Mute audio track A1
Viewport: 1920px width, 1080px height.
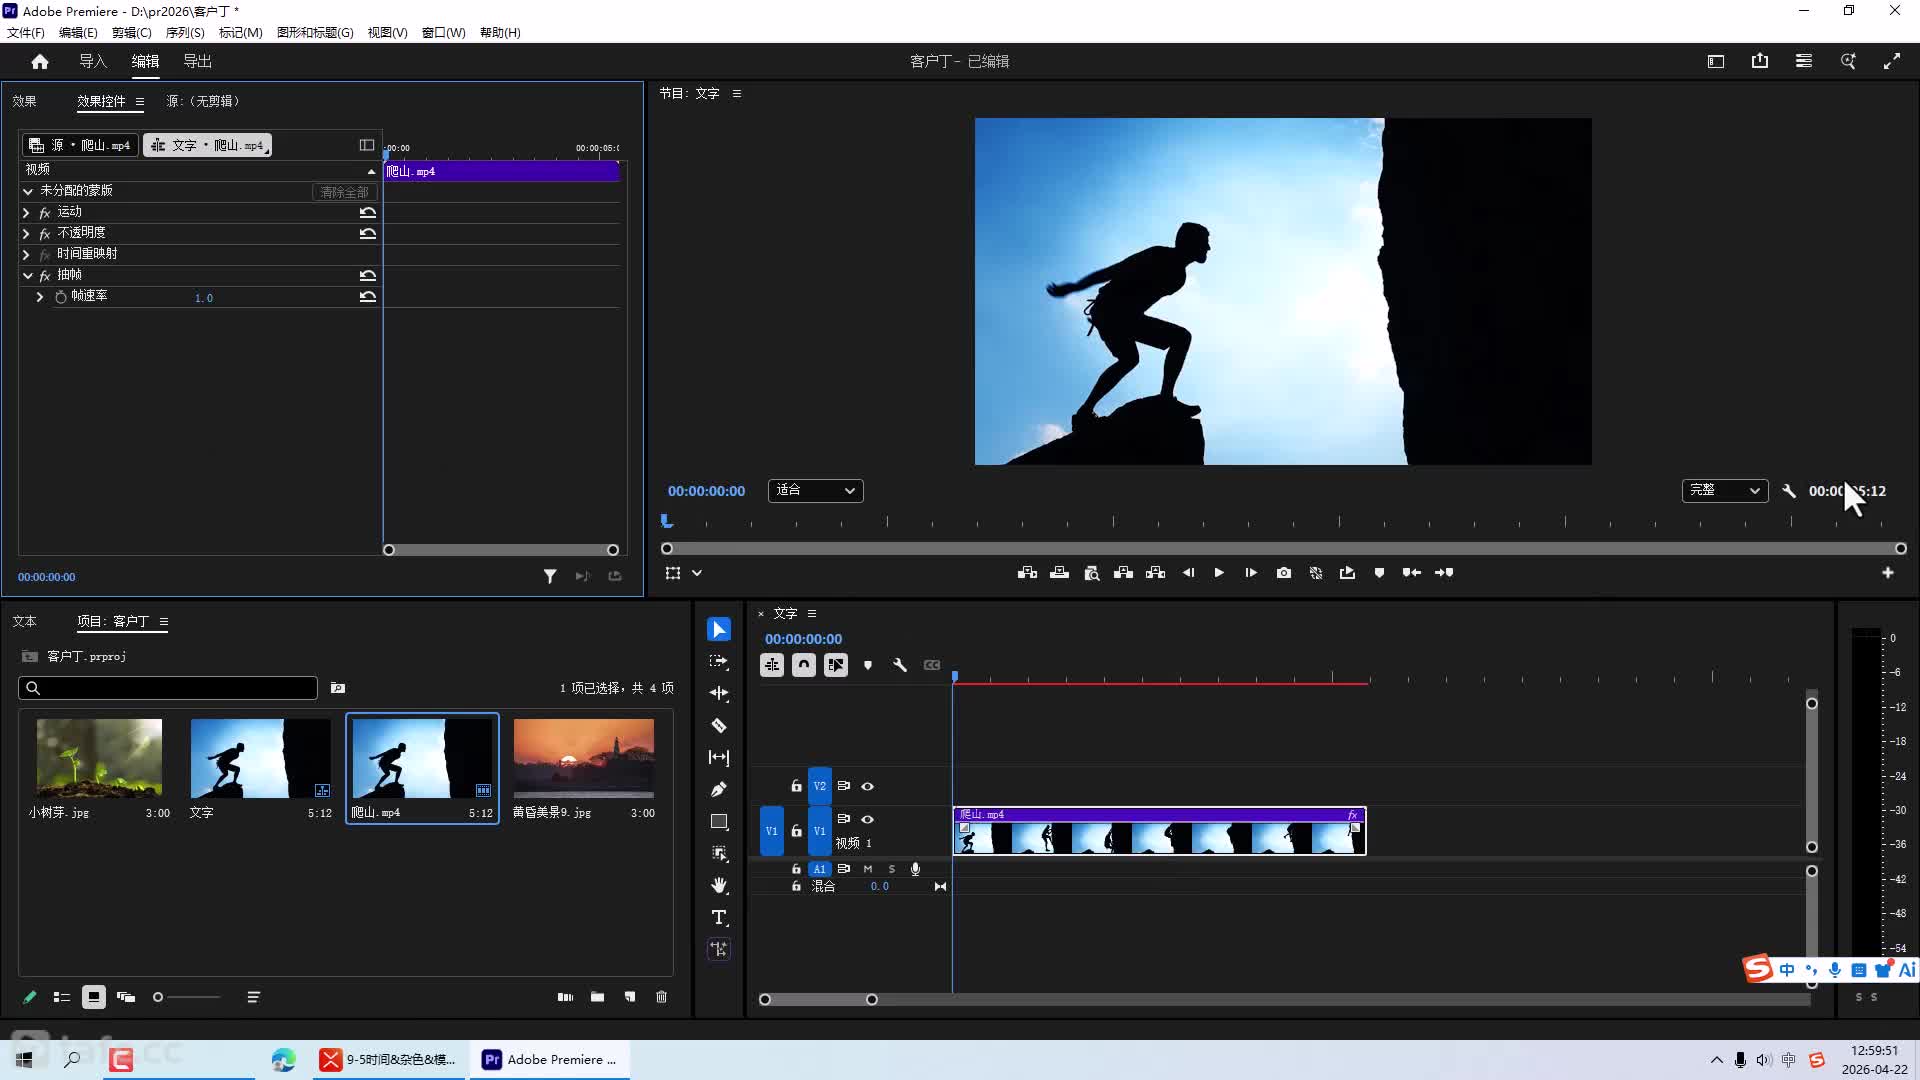click(868, 869)
